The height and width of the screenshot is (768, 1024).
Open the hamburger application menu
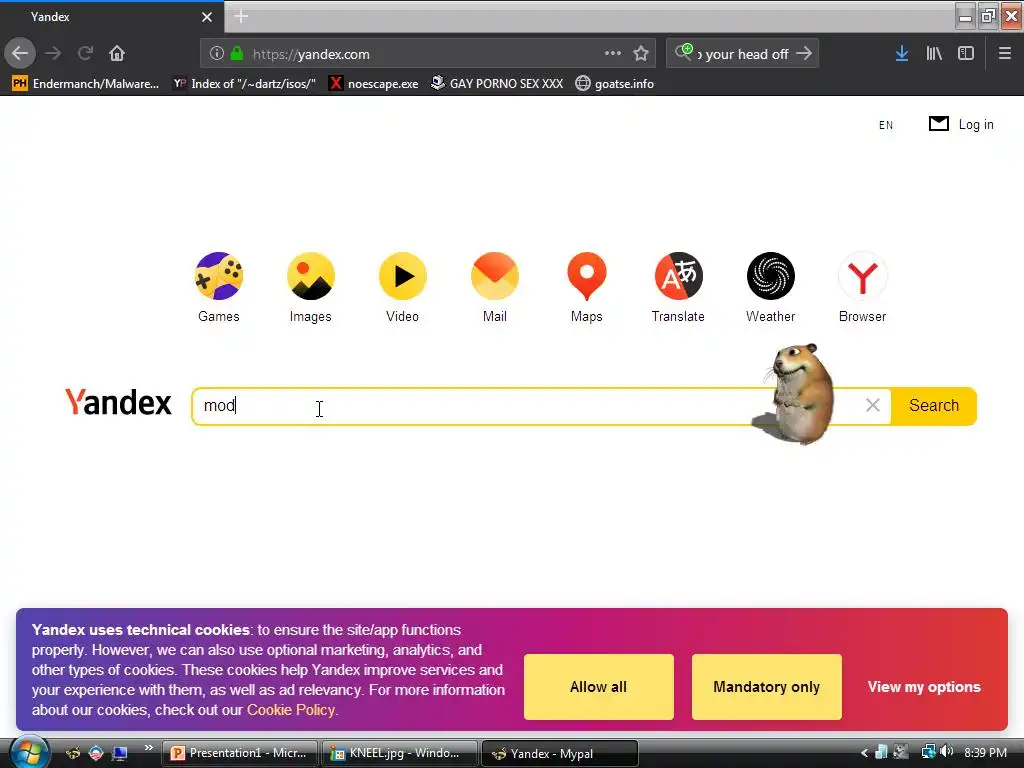click(1004, 54)
